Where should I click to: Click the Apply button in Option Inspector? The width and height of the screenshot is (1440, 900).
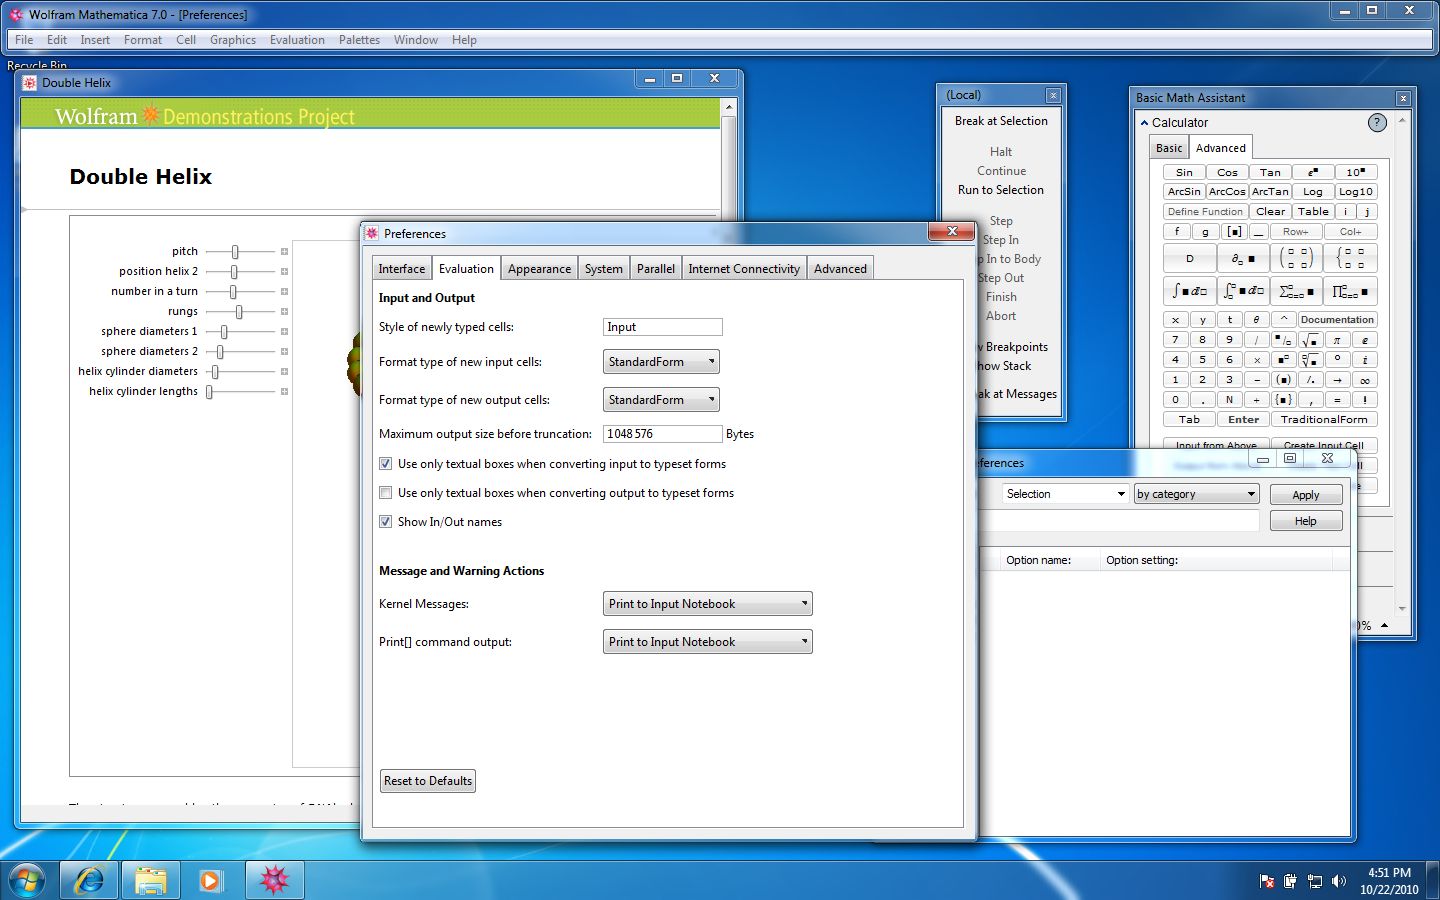click(x=1306, y=495)
